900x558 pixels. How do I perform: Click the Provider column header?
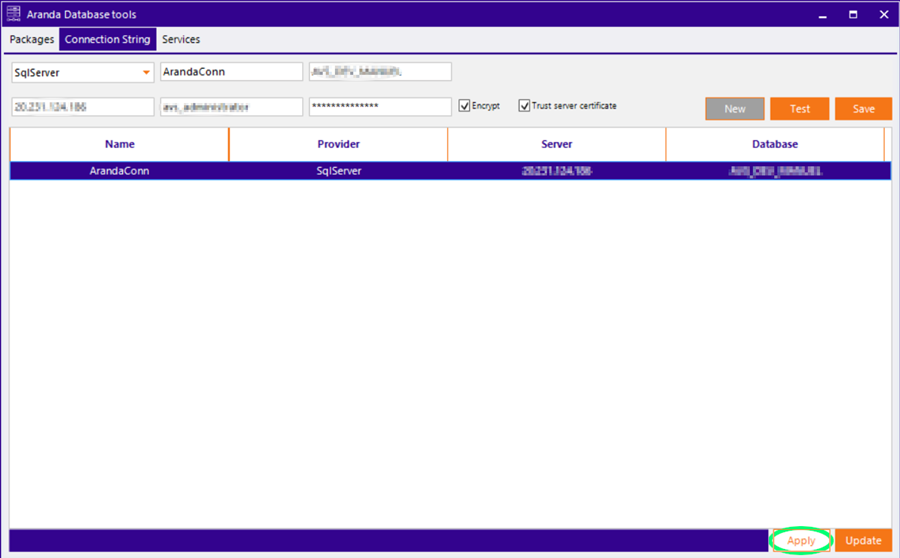(x=339, y=144)
